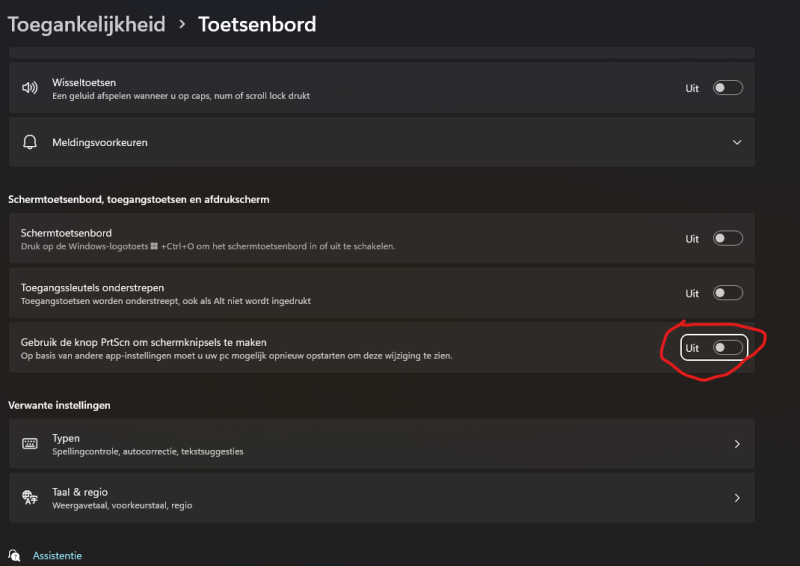The image size is (800, 566).
Task: Open the Typen settings label
Action: click(x=66, y=438)
